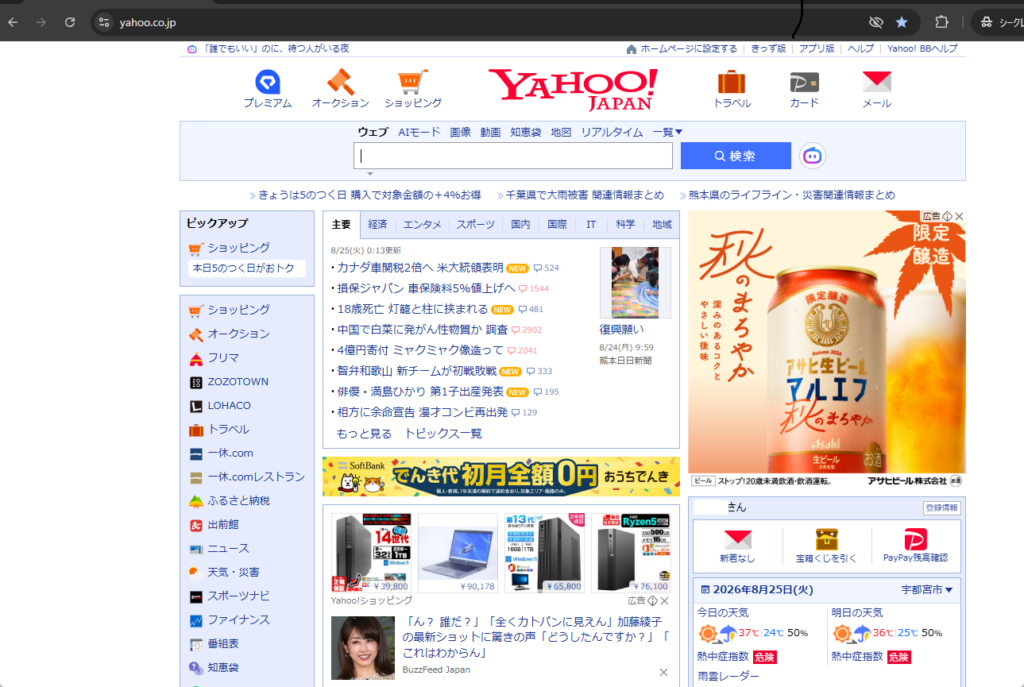The height and width of the screenshot is (687, 1024).
Task: Dismiss the BuzzFeed Japan article card
Action: (664, 672)
